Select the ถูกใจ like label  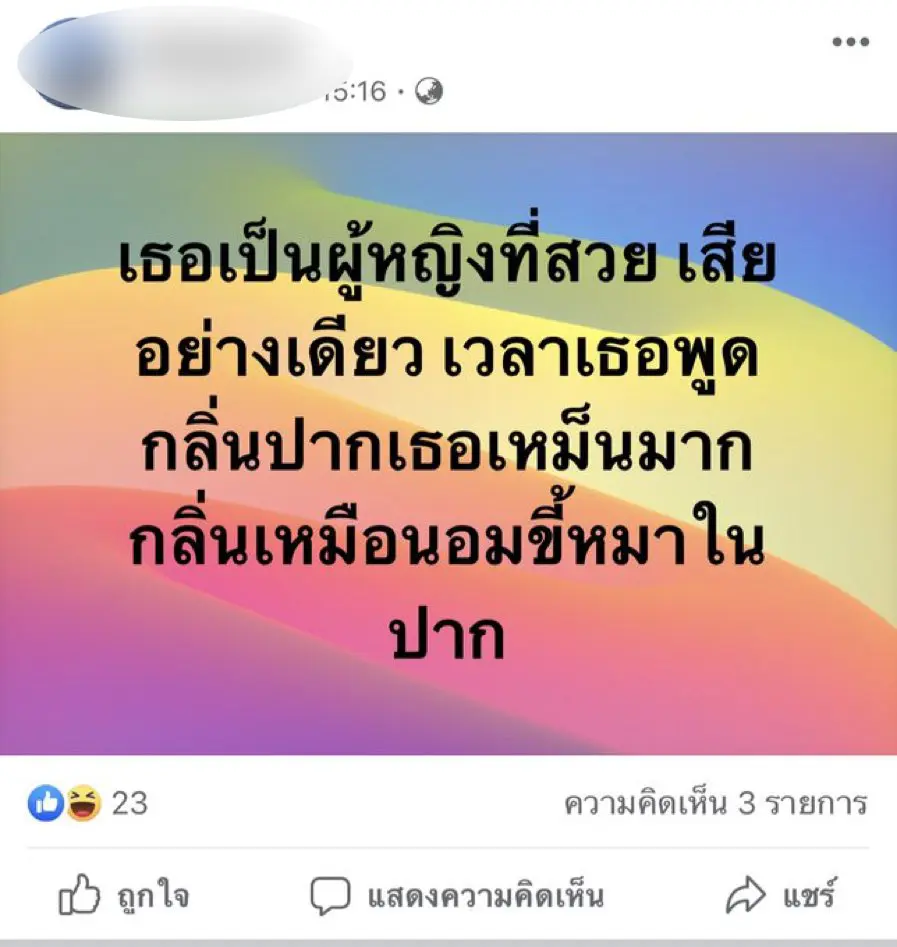(153, 896)
